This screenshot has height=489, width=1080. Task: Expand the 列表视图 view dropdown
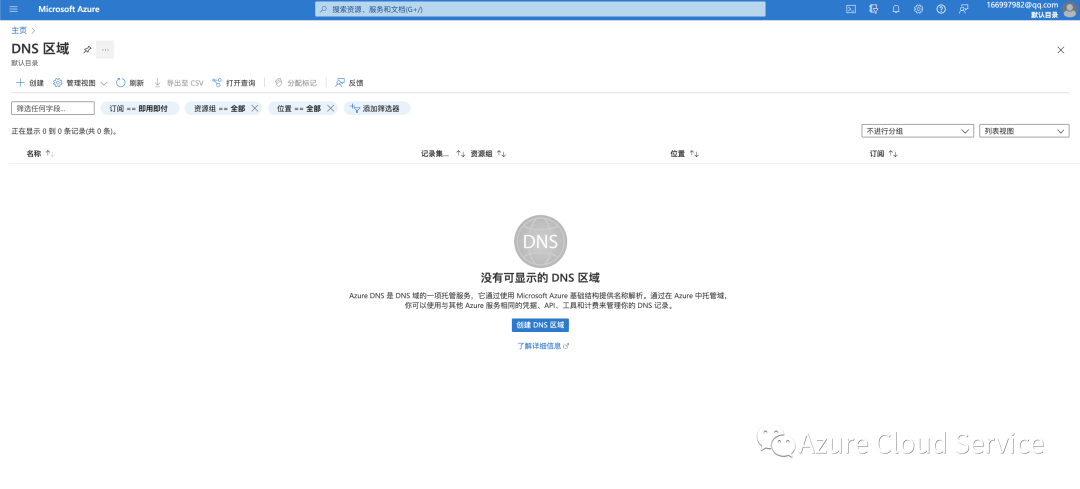[x=1024, y=131]
